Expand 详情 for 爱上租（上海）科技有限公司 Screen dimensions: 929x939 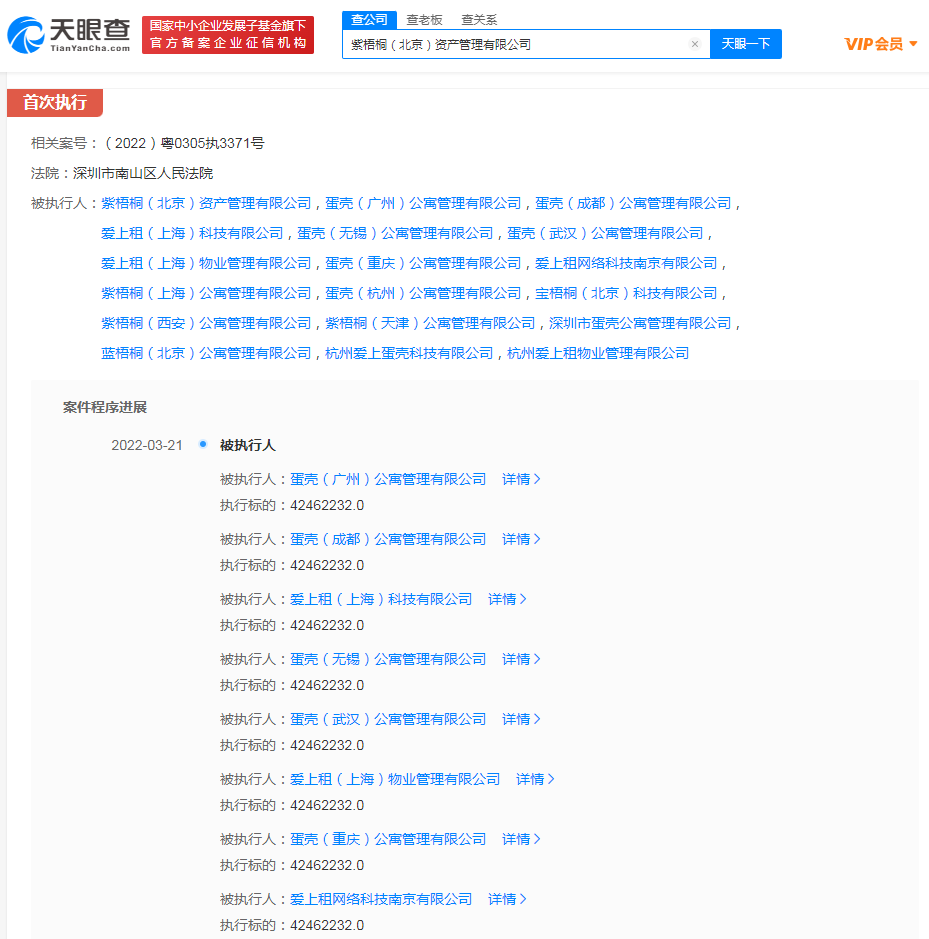tap(507, 599)
